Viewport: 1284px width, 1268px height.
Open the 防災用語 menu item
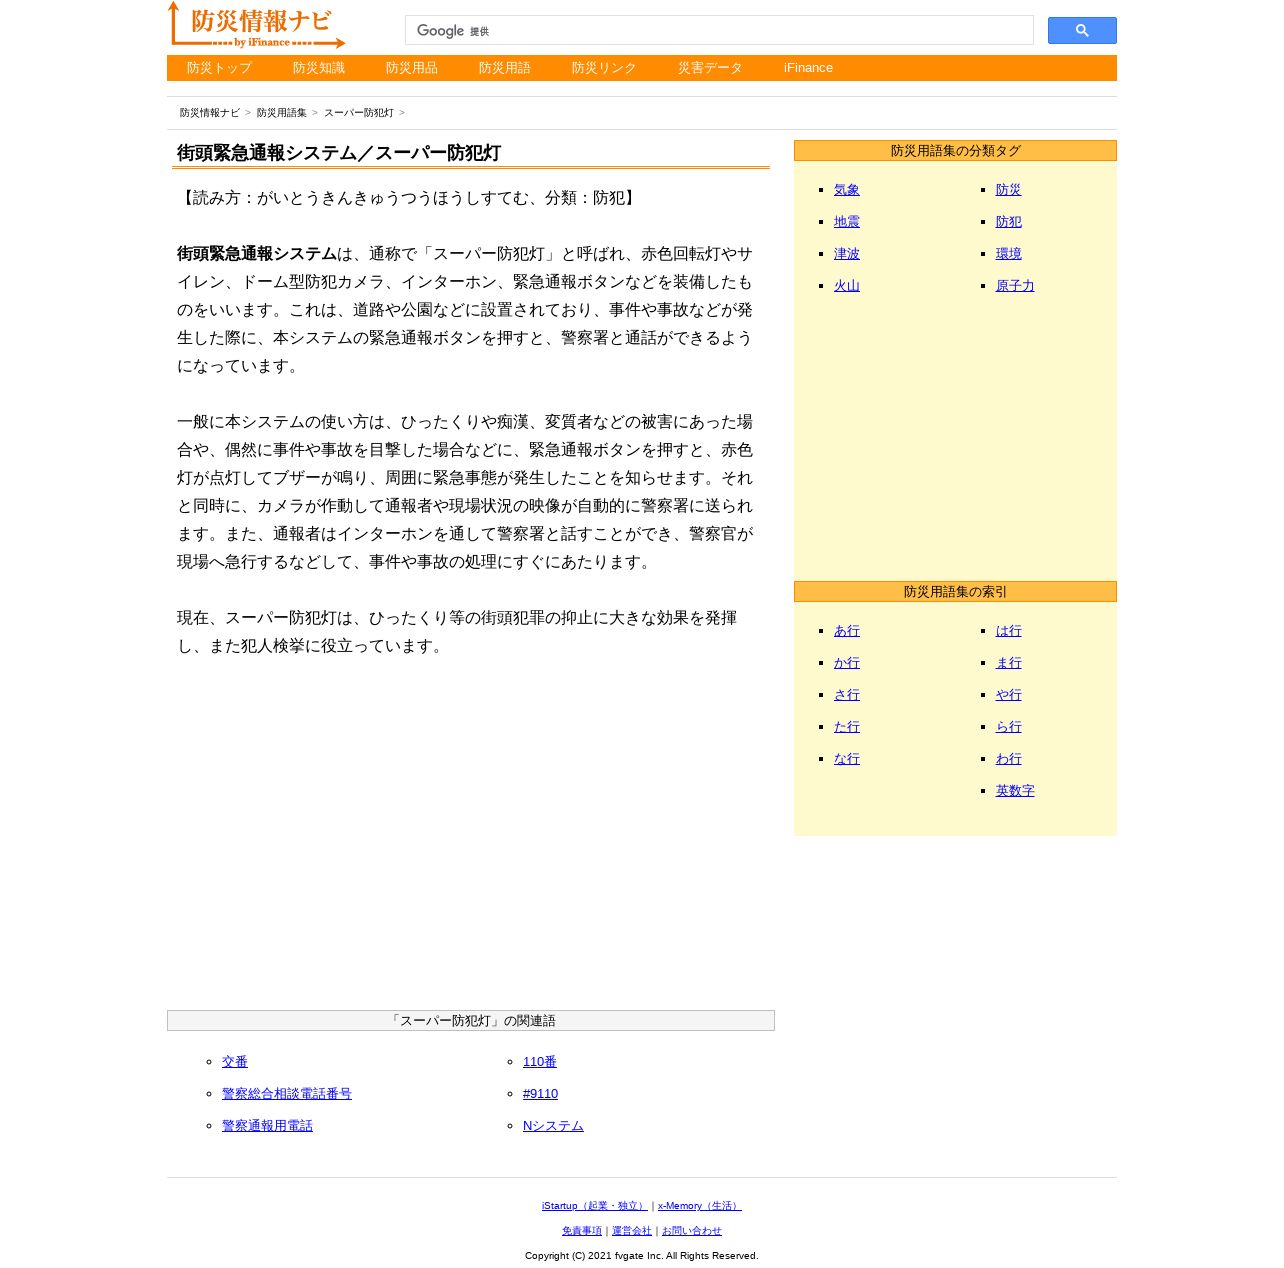(505, 68)
